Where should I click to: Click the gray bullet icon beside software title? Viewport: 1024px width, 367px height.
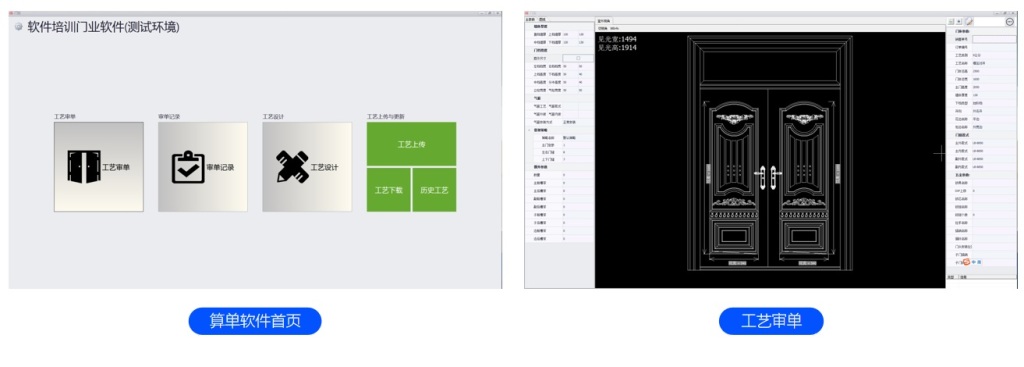click(x=18, y=26)
